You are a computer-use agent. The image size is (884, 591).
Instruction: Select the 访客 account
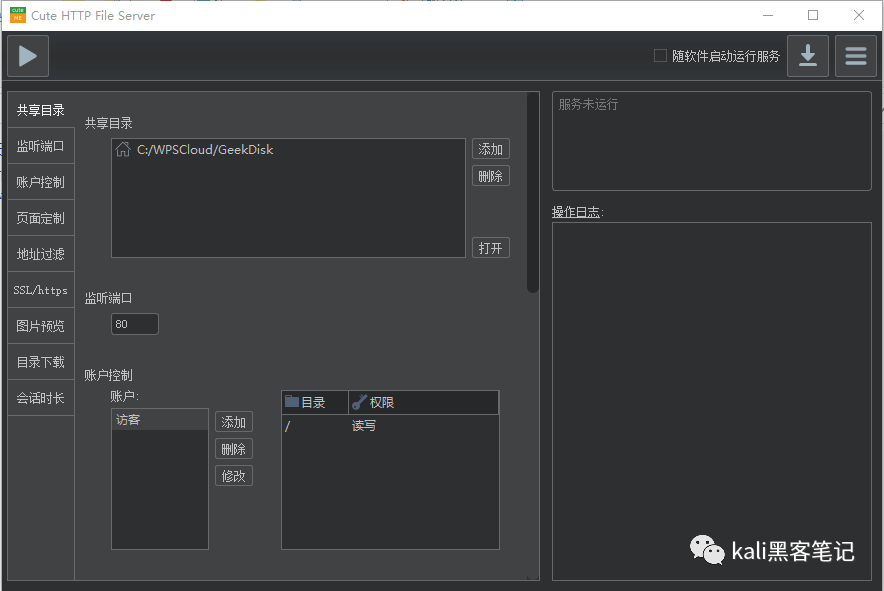coord(160,420)
